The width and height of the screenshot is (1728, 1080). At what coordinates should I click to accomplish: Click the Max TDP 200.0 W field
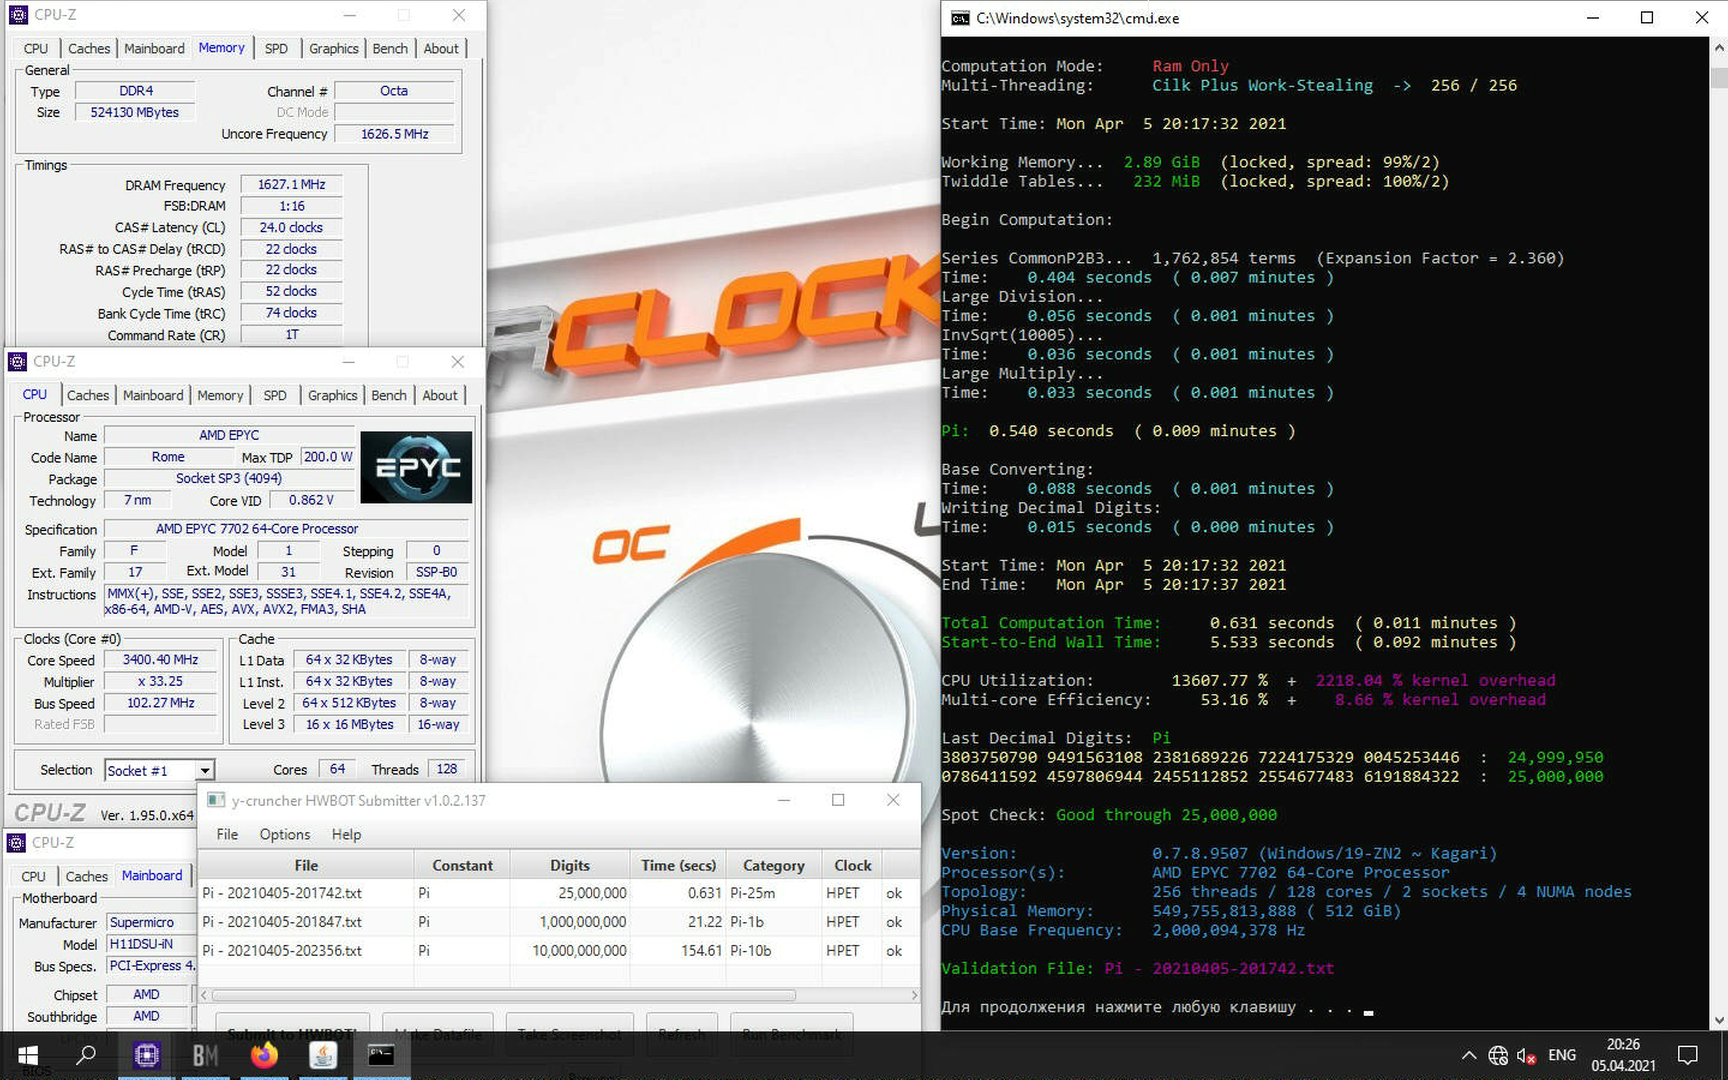tap(328, 457)
